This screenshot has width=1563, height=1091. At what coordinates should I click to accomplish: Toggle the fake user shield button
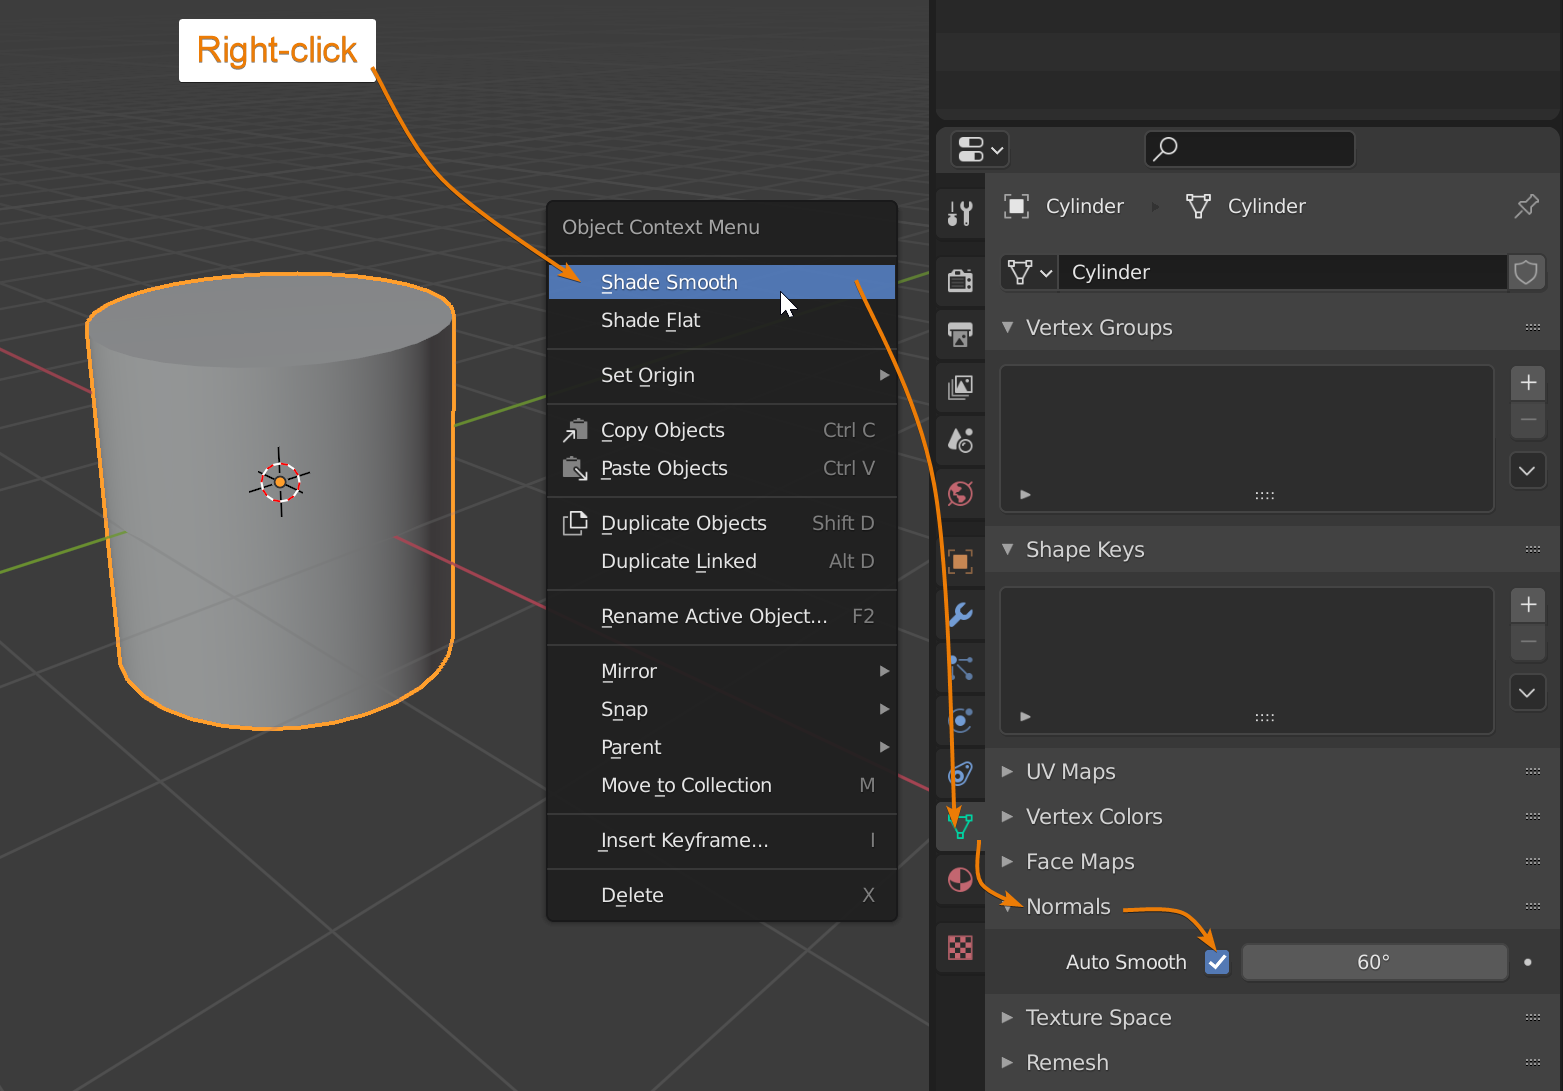(1526, 272)
